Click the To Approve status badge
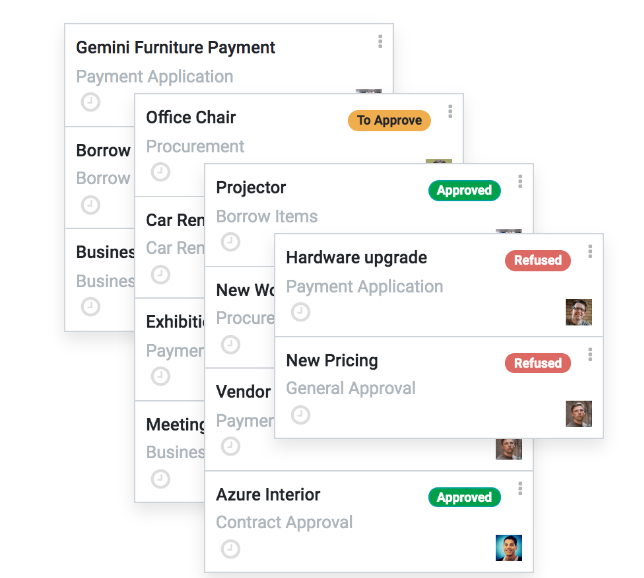The width and height of the screenshot is (644, 578). 389,120
